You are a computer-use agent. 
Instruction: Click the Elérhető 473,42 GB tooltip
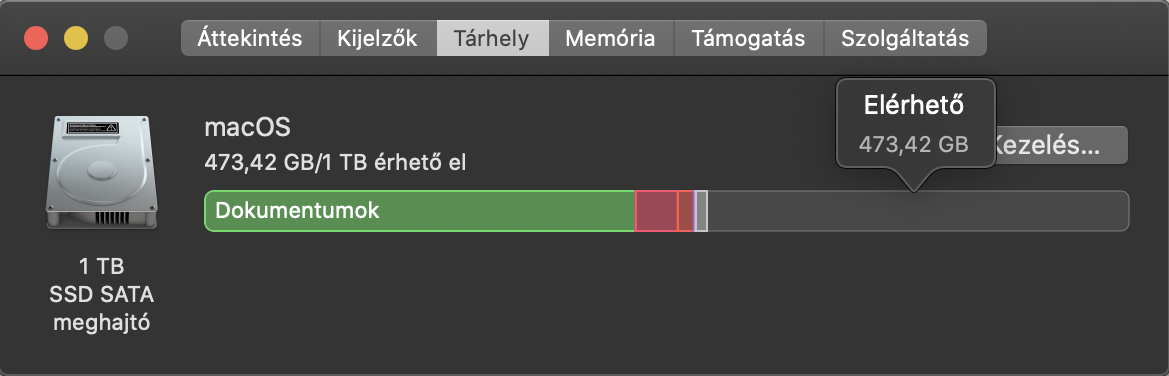click(x=916, y=124)
